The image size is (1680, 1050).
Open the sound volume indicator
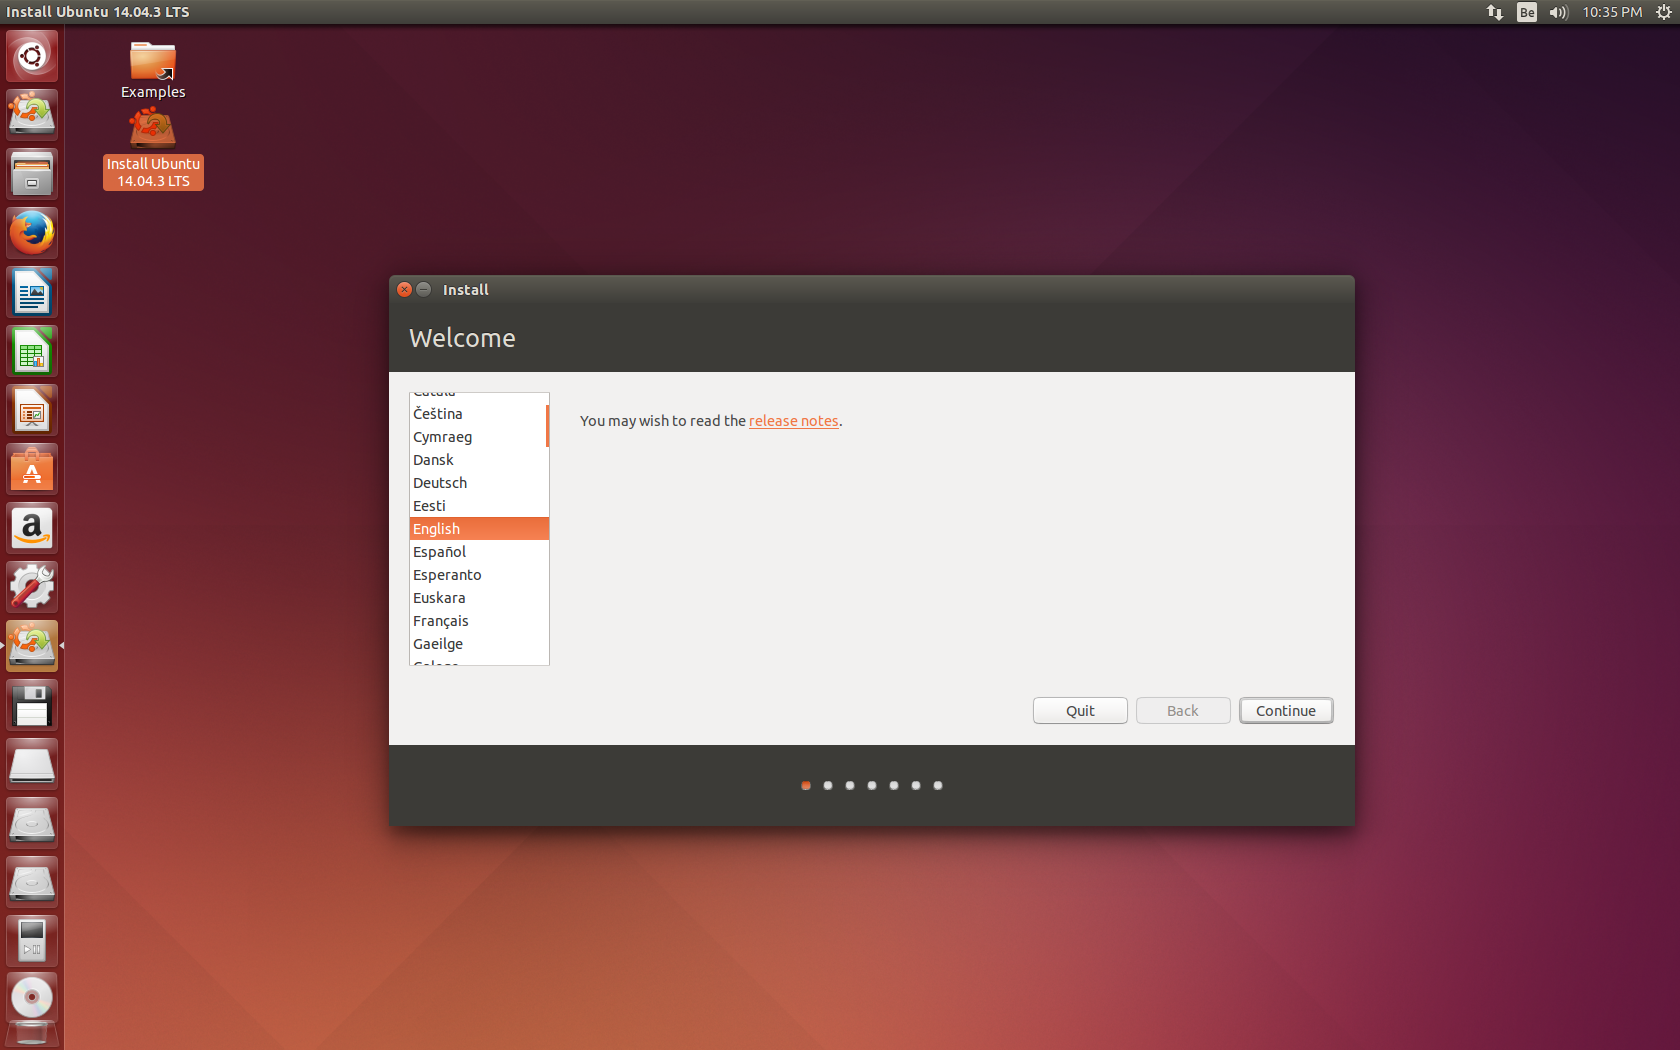click(1559, 12)
